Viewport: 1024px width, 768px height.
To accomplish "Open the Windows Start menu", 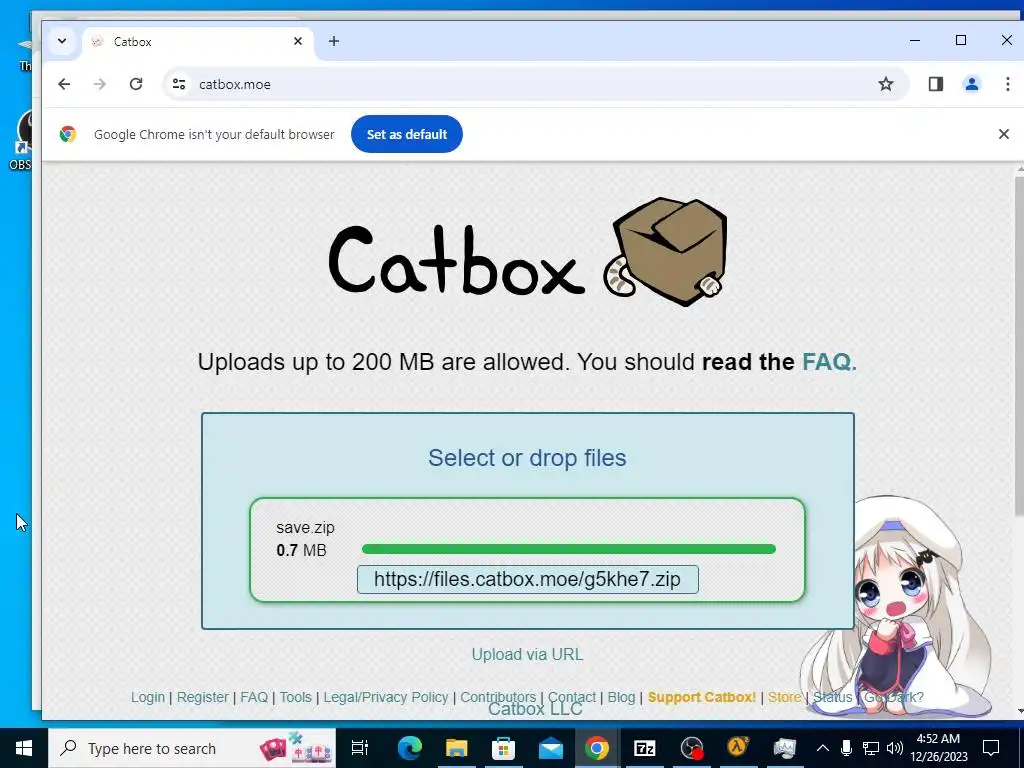I will pyautogui.click(x=24, y=748).
